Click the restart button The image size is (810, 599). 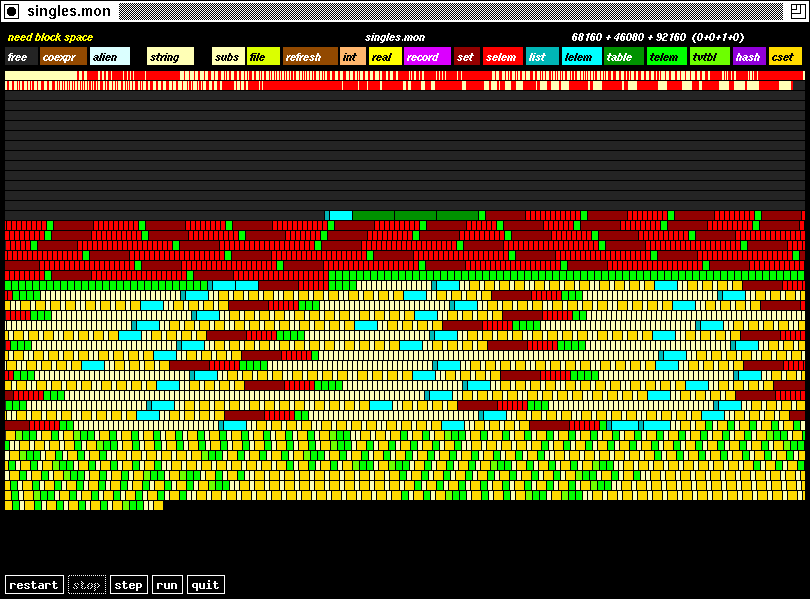[x=34, y=585]
